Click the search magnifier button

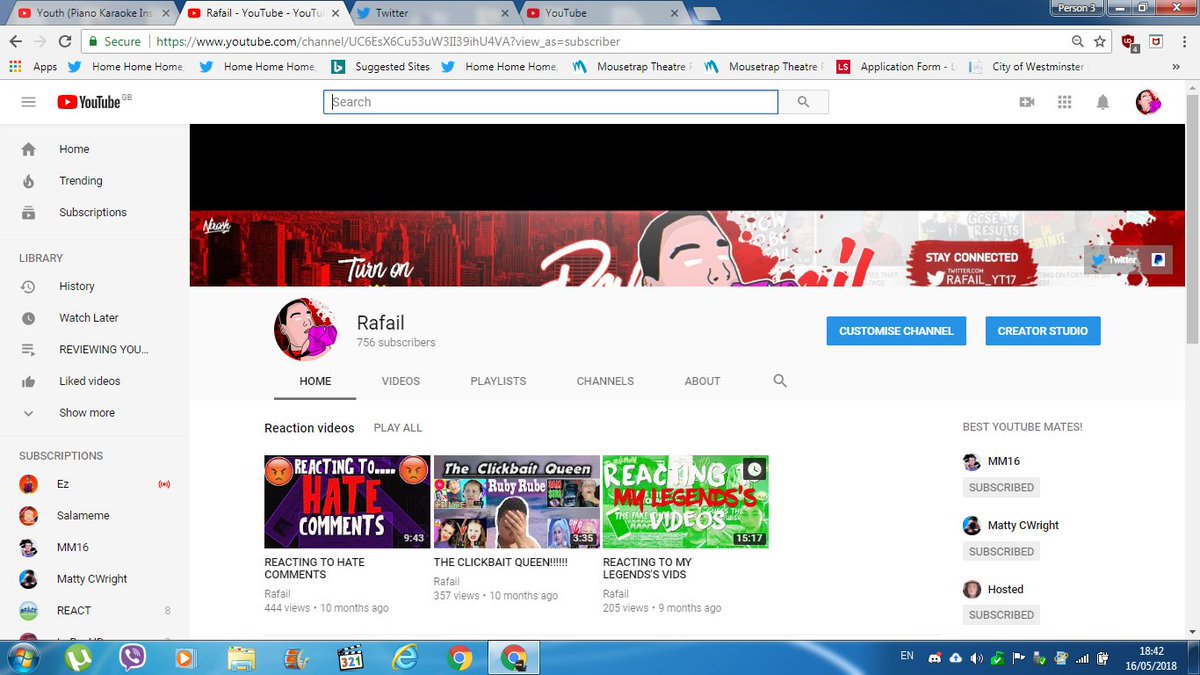point(803,102)
